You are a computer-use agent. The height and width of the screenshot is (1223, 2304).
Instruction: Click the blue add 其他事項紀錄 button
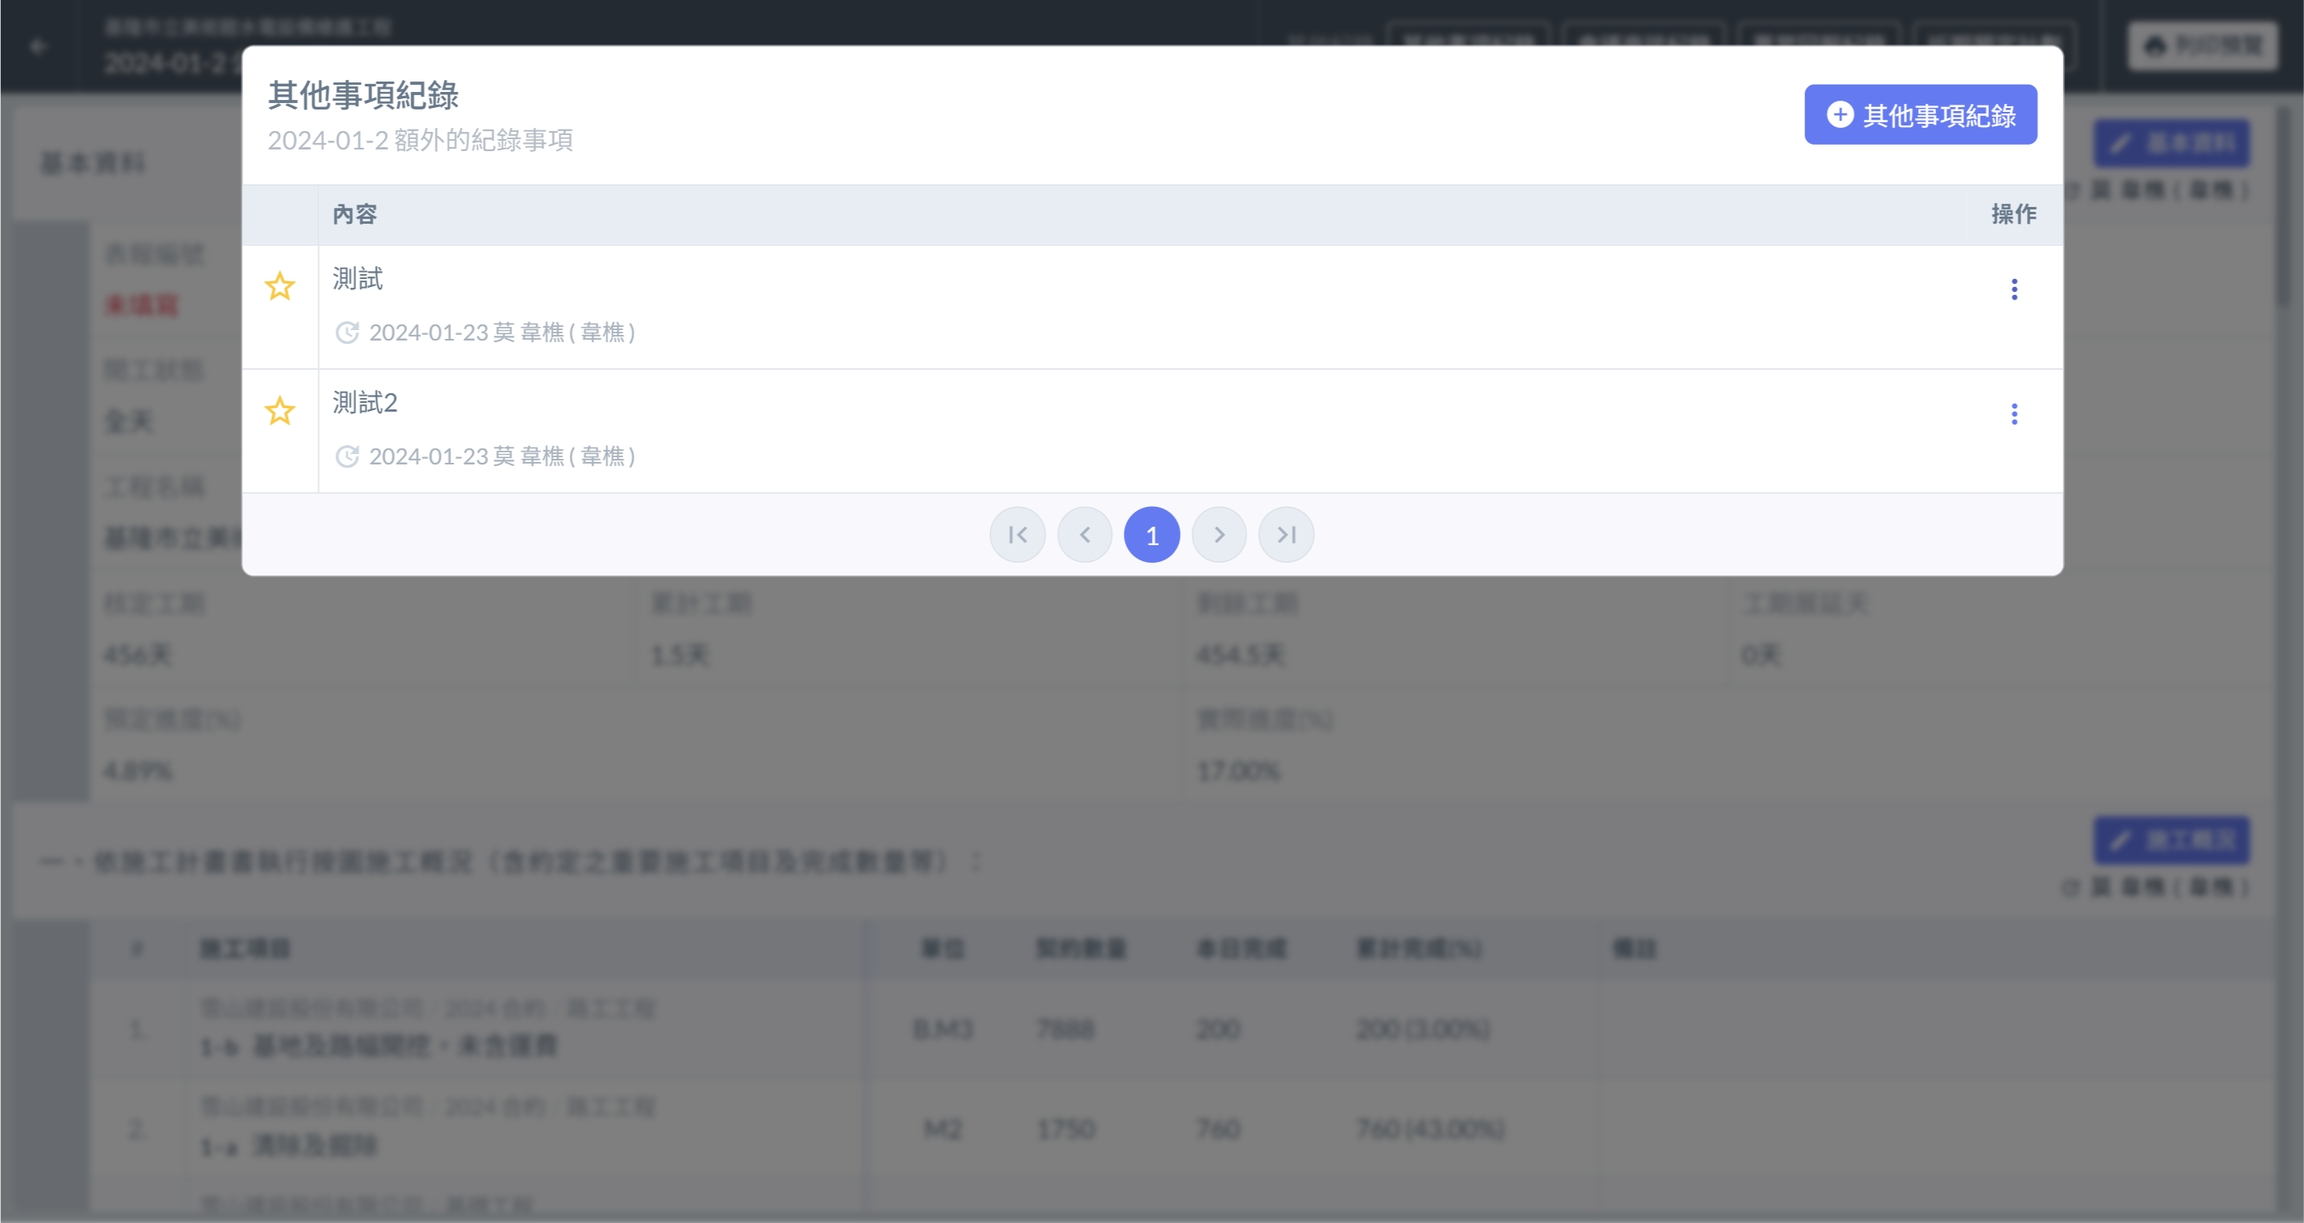1920,115
